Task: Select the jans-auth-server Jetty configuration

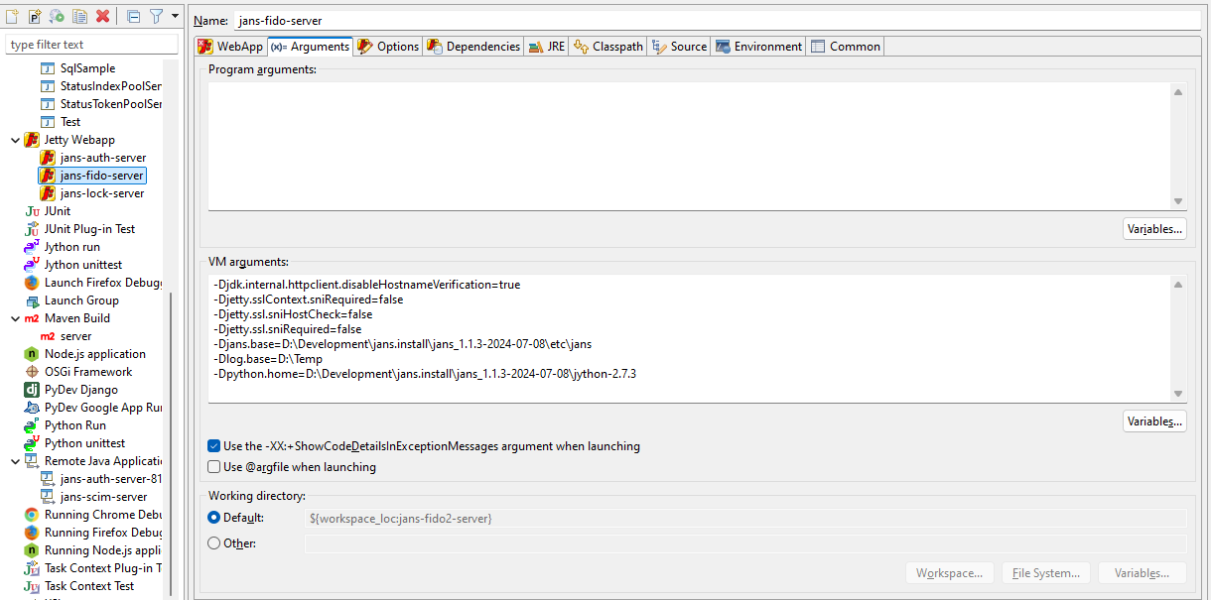Action: 102,158
